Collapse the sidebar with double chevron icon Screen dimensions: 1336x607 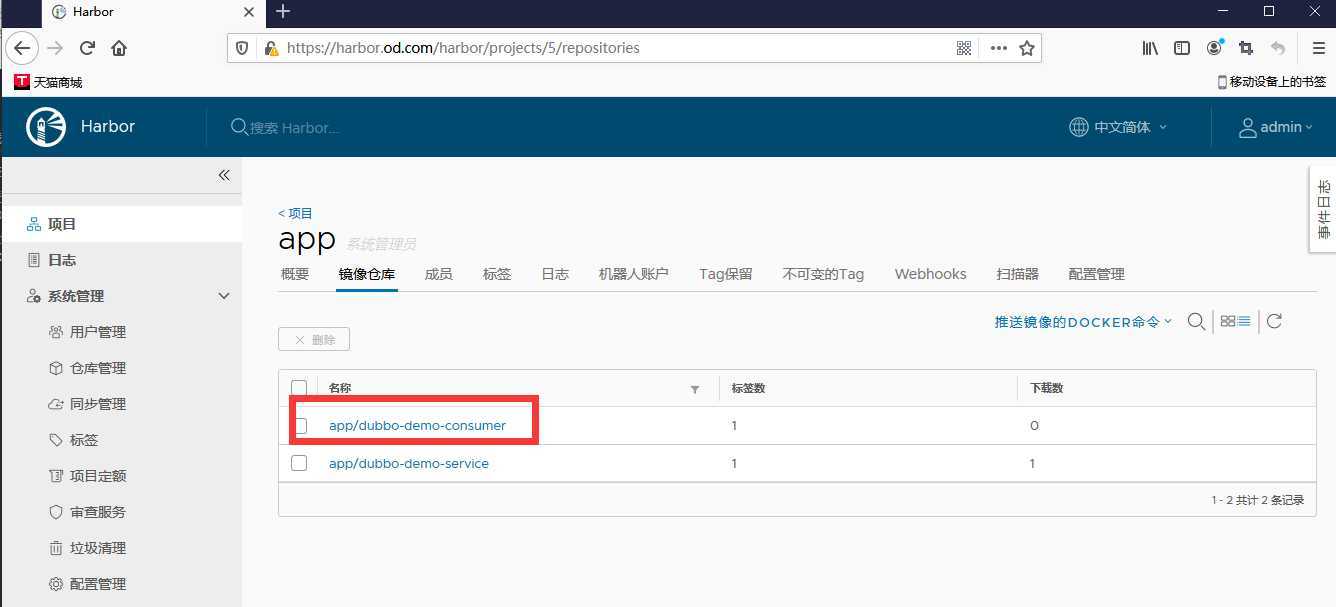point(224,175)
